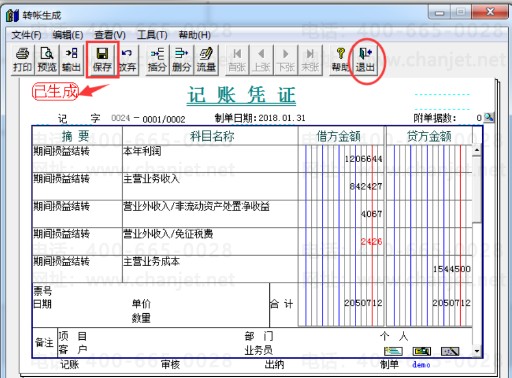This screenshot has height=378, width=512.
Task: Select the 主营业务成本 subject cell
Action: [x=210, y=269]
